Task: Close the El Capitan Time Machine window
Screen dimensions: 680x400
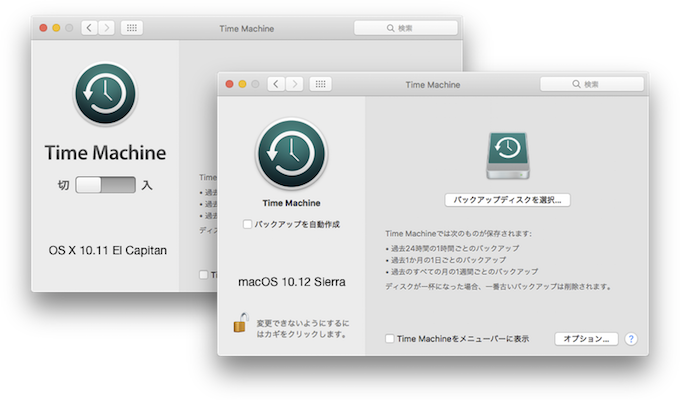Action: [43, 28]
